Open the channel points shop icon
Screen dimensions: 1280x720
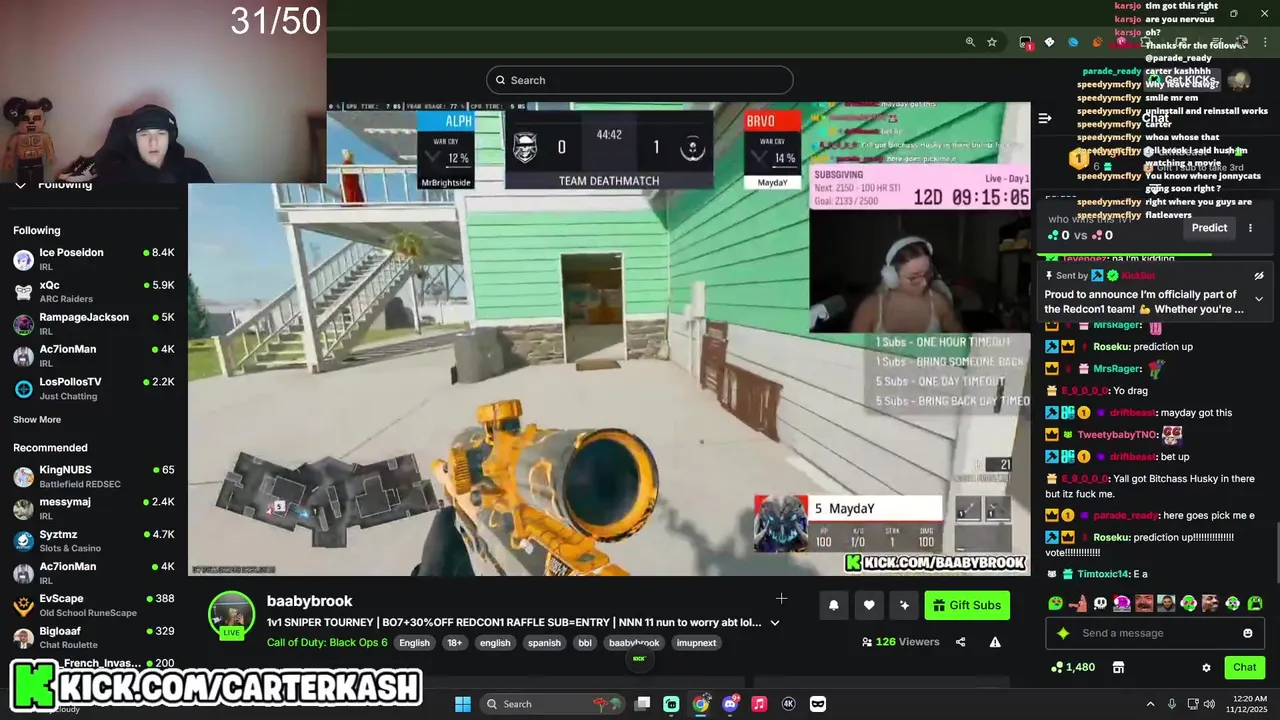click(1118, 667)
